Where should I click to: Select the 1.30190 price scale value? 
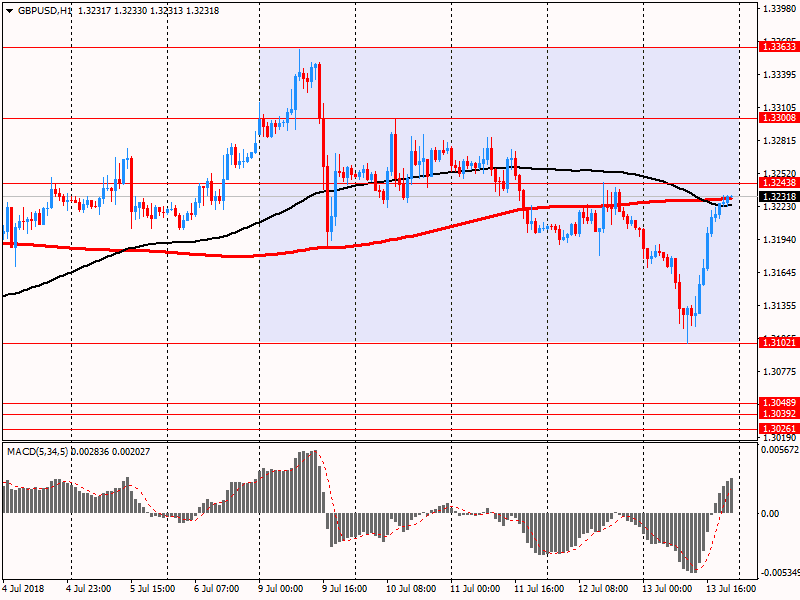(x=779, y=438)
